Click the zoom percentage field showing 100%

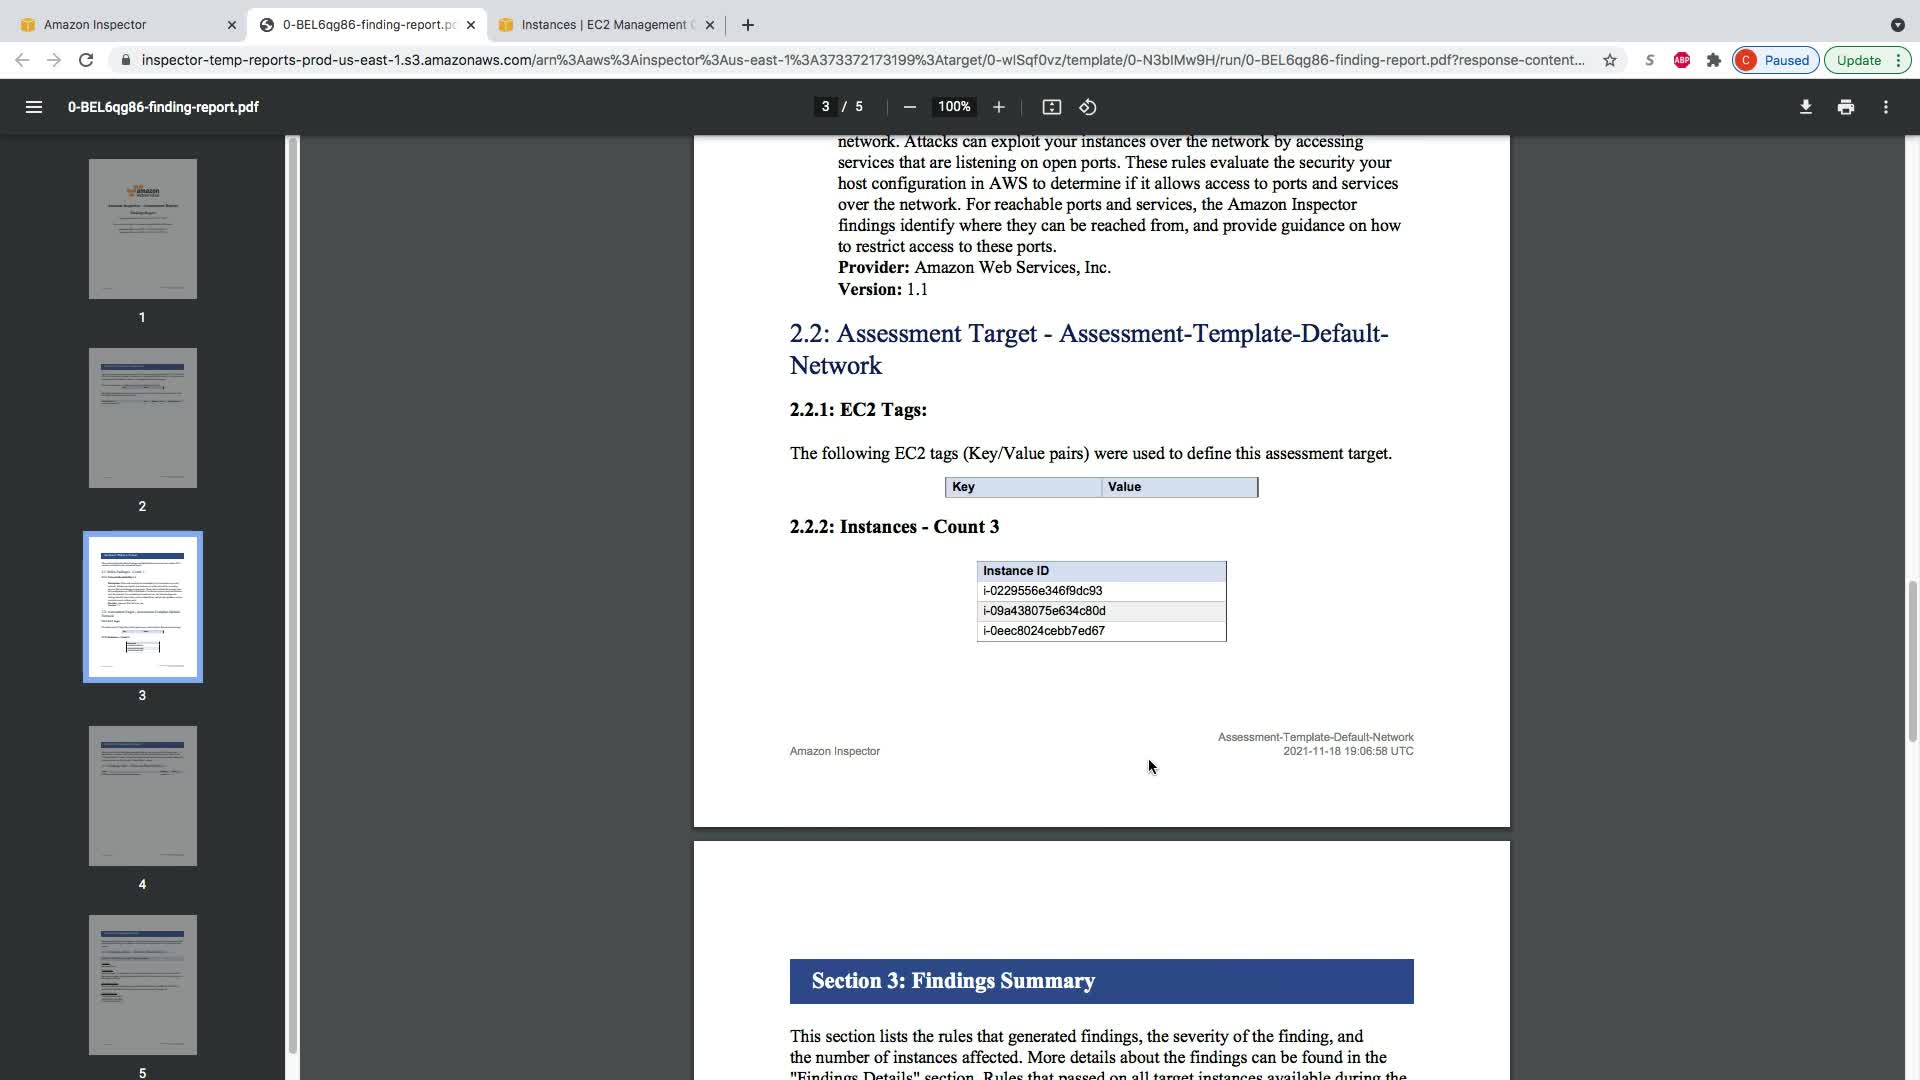[x=953, y=107]
